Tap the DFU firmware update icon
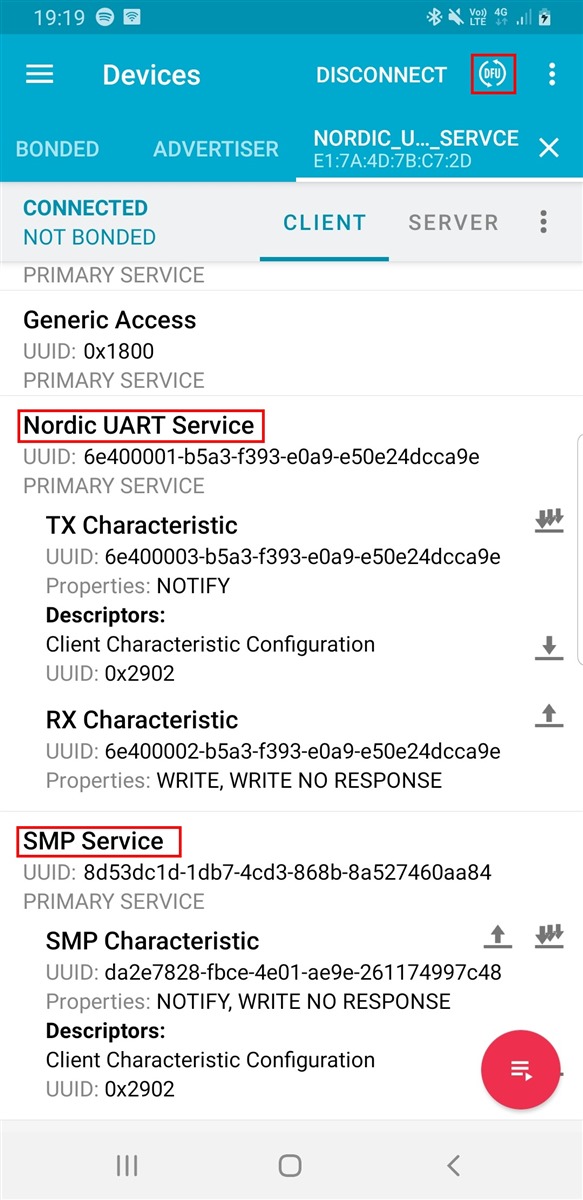 (x=493, y=75)
